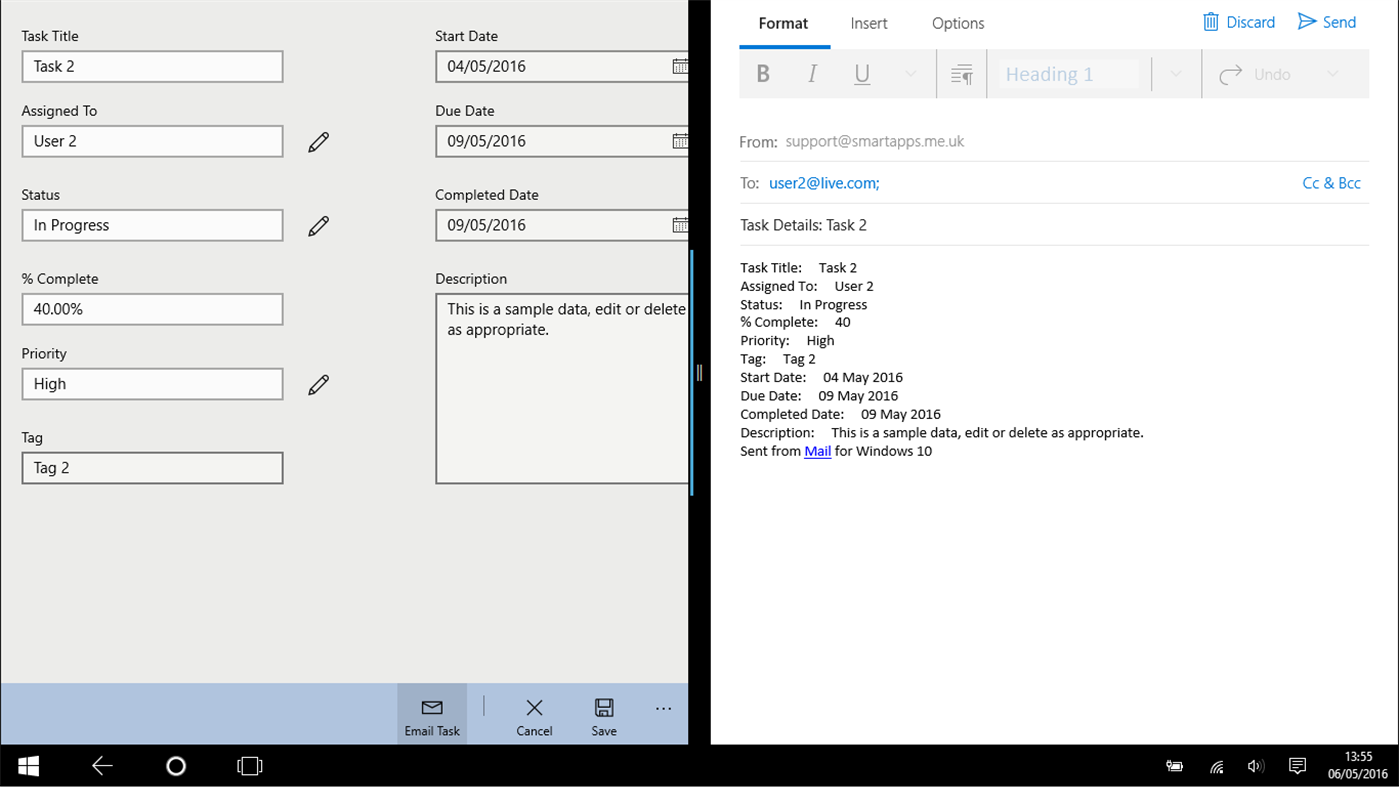This screenshot has height=787, width=1399.
Task: Save the task with the disk icon
Action: [x=603, y=707]
